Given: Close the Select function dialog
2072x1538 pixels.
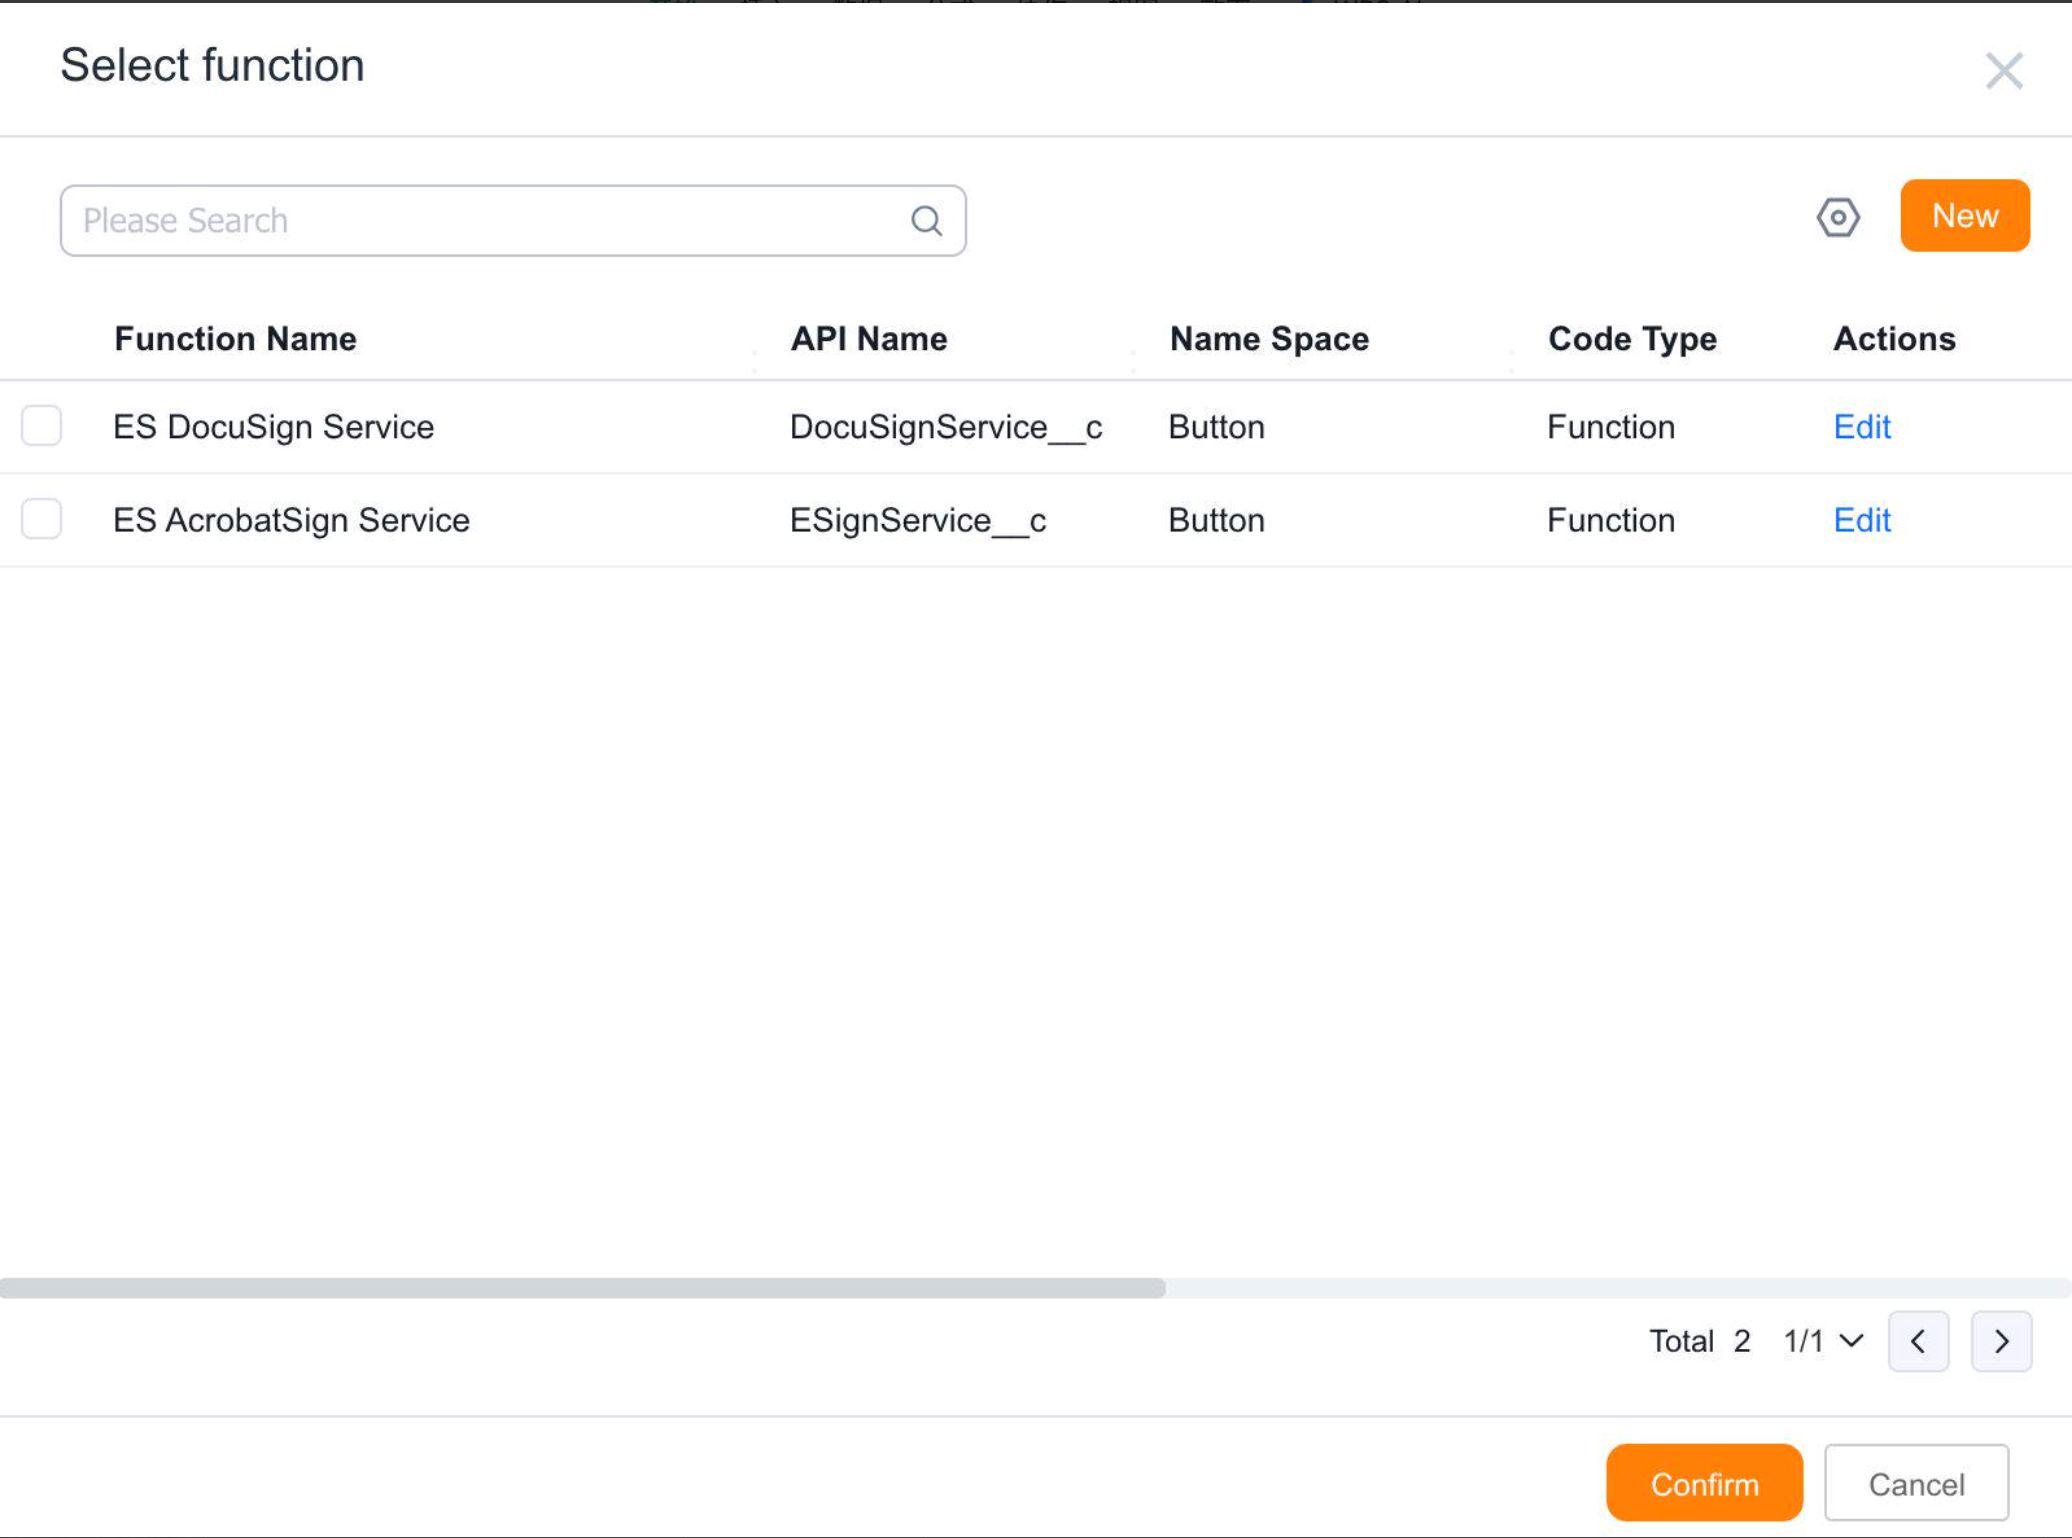Looking at the screenshot, I should (2003, 71).
